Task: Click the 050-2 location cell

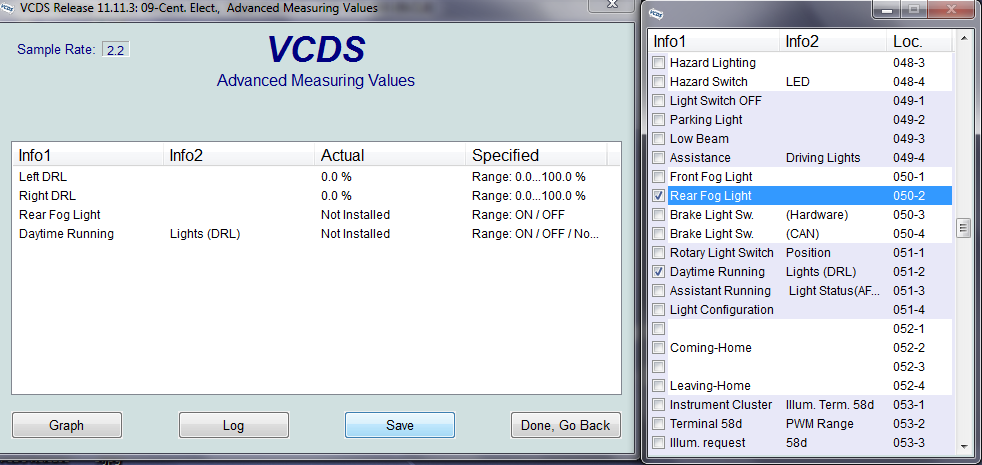Action: click(908, 196)
